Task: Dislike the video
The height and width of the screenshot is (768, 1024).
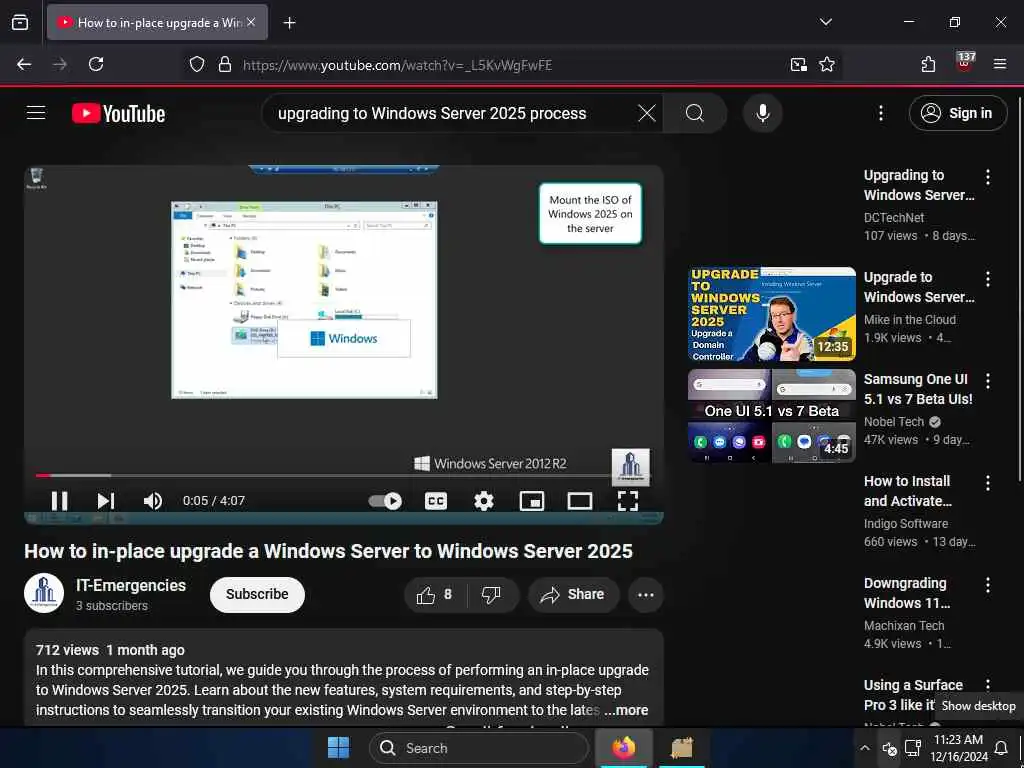Action: pyautogui.click(x=490, y=594)
